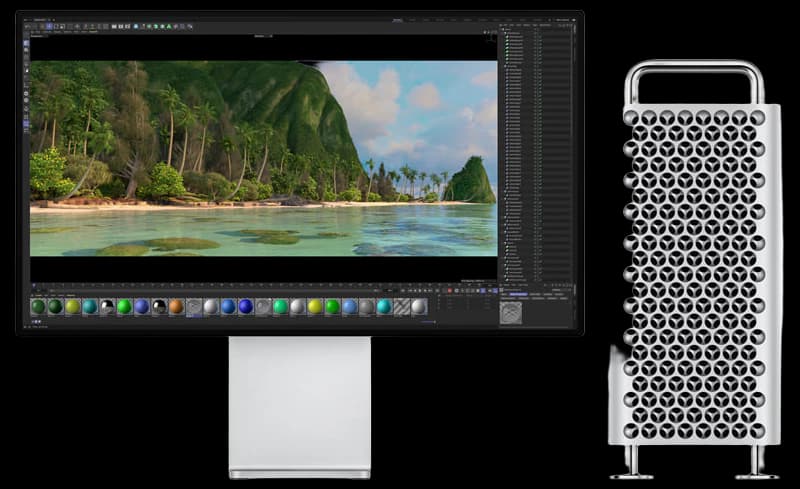Click the blue cube primitive icon in top toolbar
The width and height of the screenshot is (800, 489).
(136, 27)
